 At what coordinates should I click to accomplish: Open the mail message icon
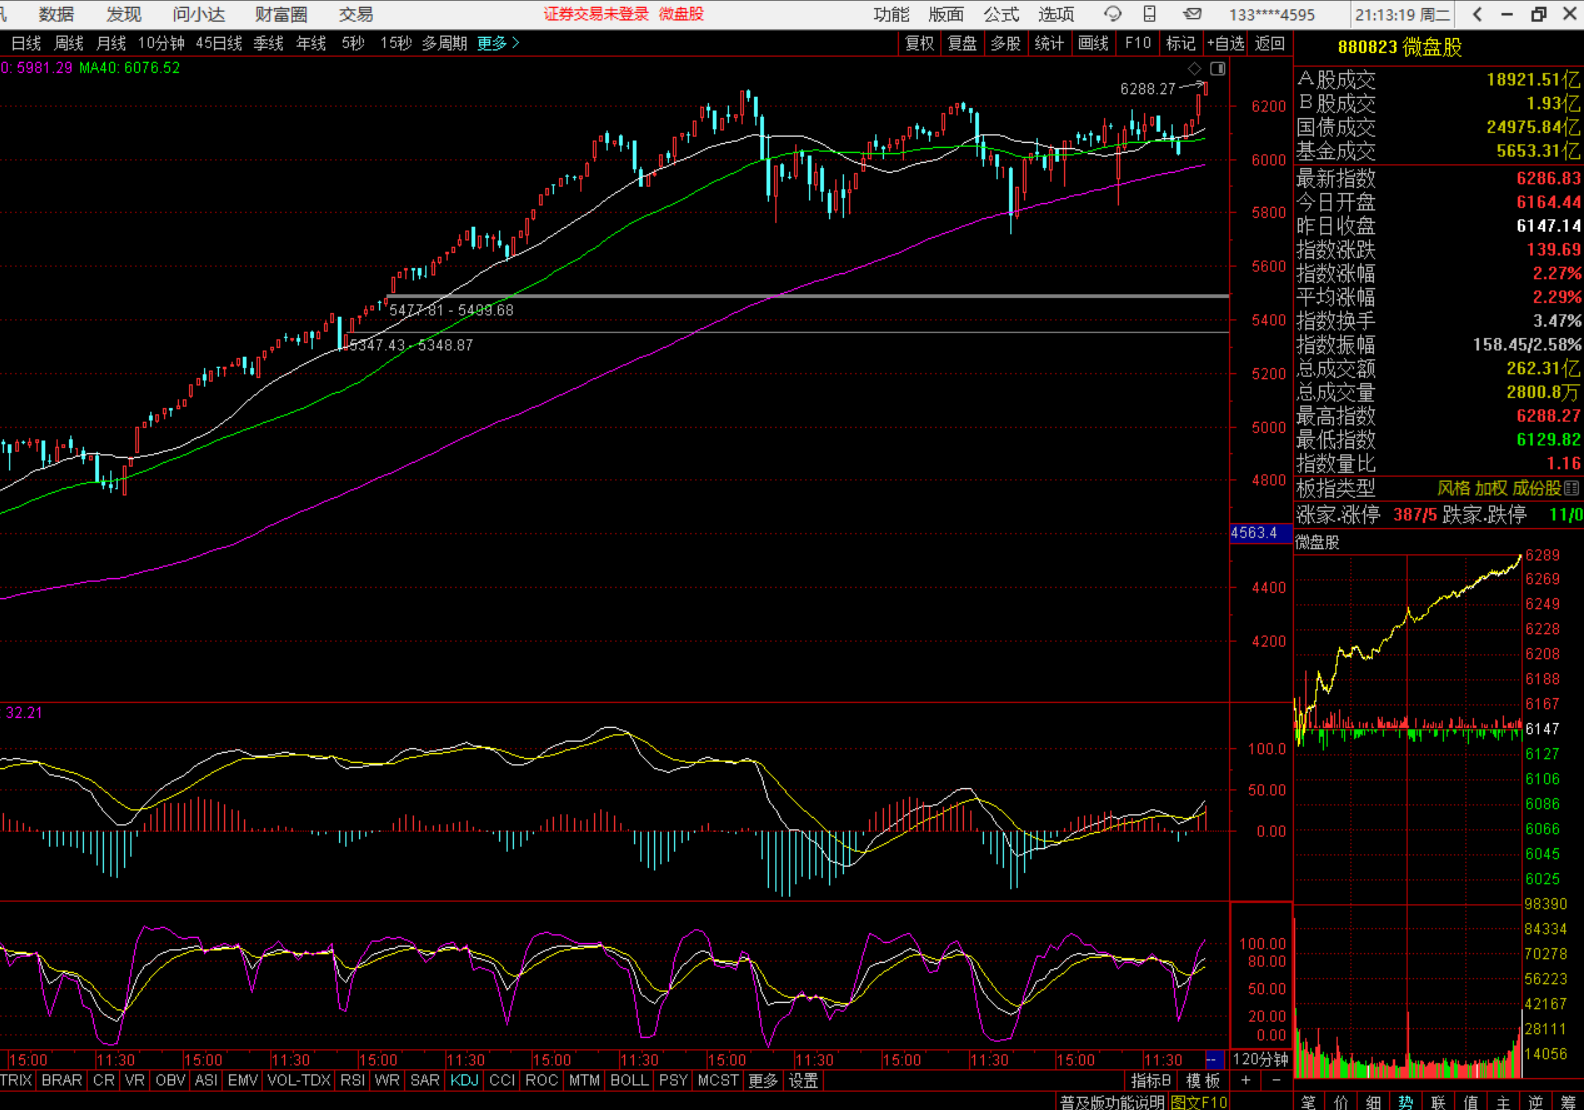coord(1192,14)
